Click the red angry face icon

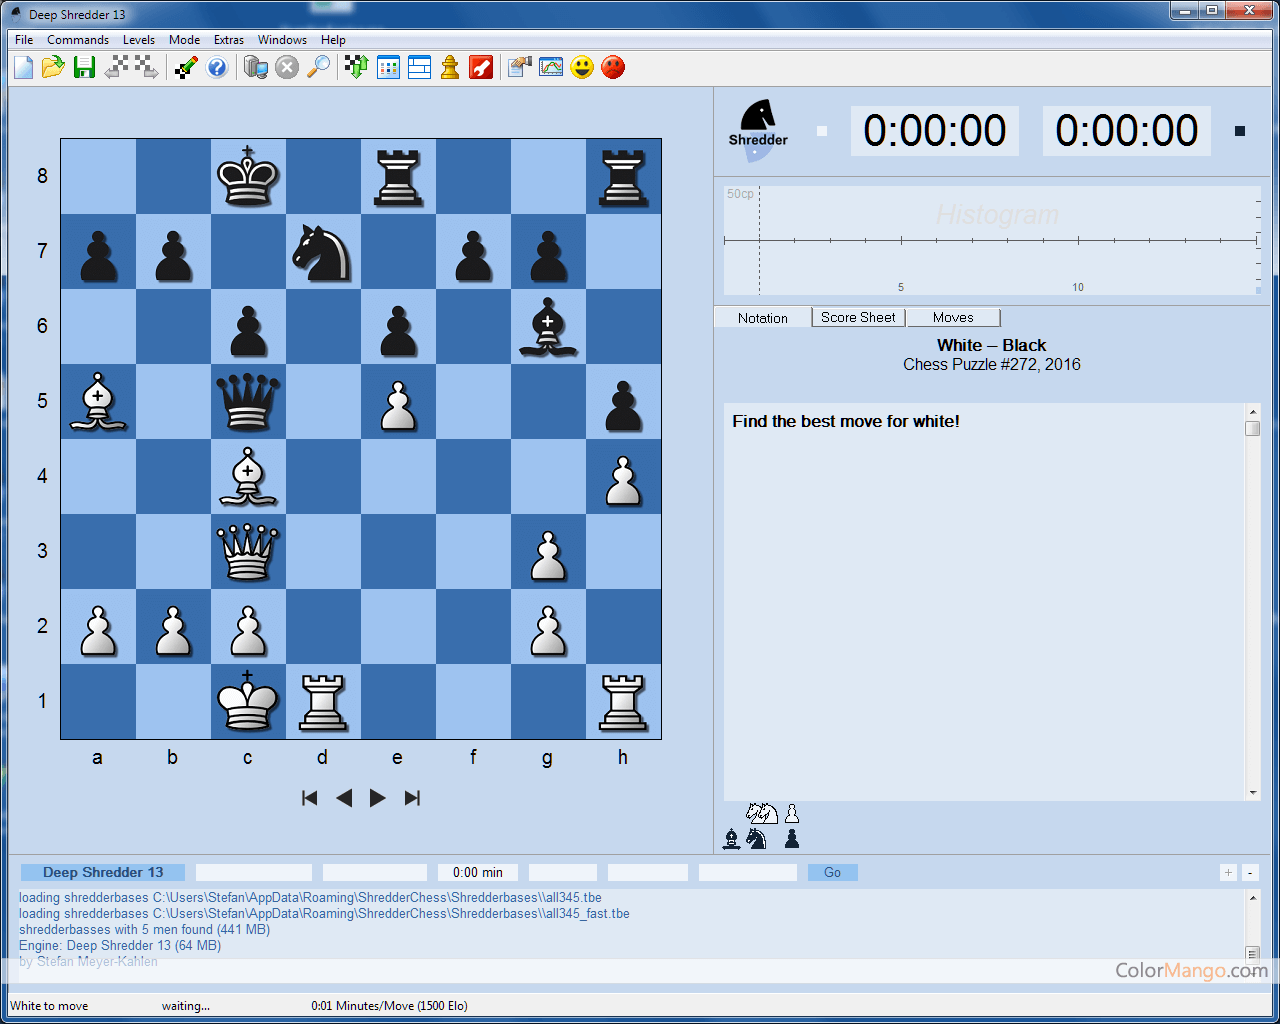coord(613,67)
